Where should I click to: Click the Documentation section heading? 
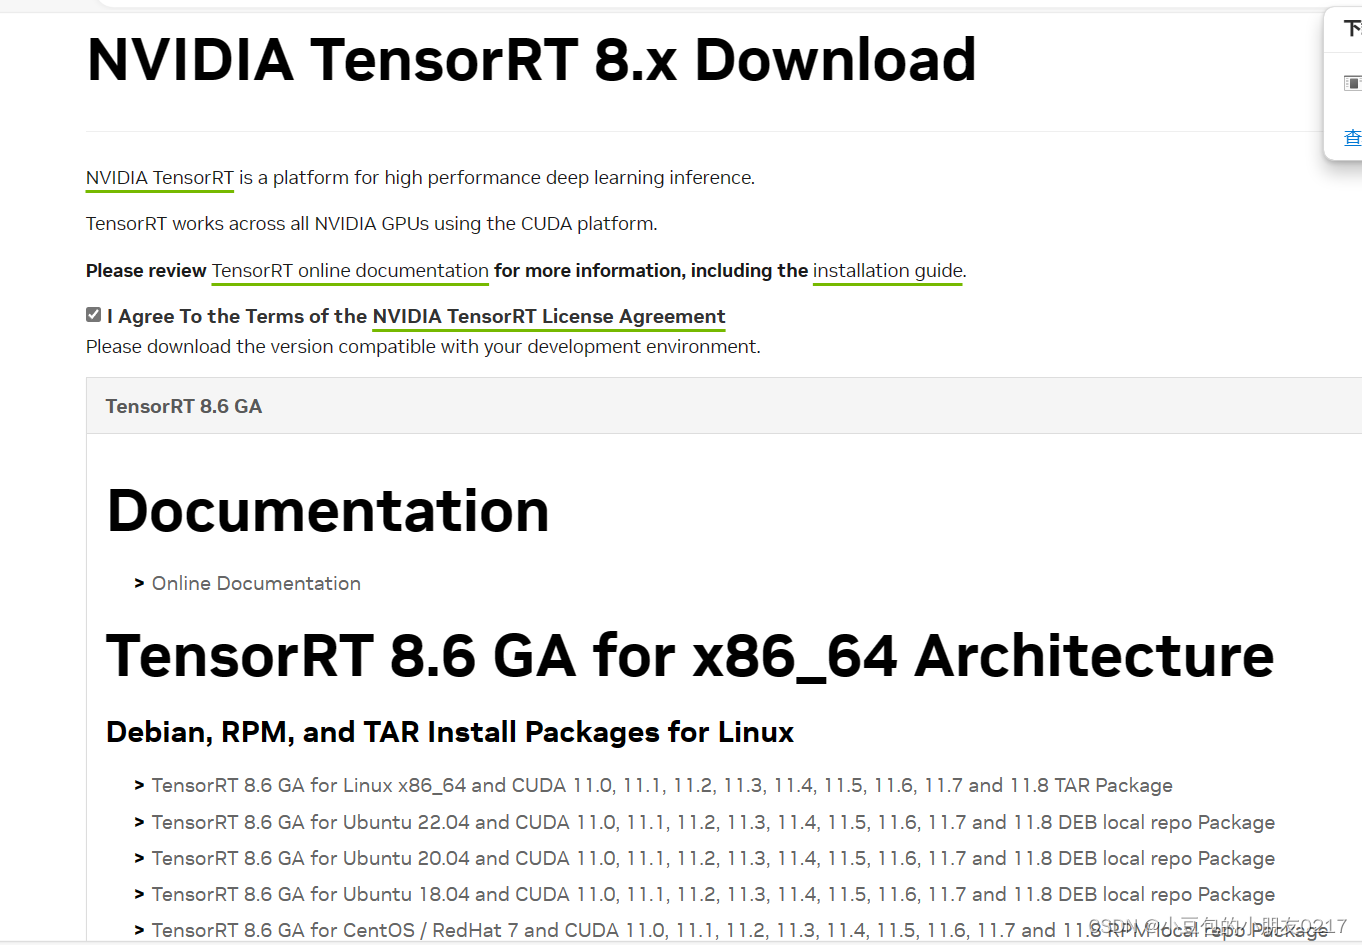click(x=328, y=512)
